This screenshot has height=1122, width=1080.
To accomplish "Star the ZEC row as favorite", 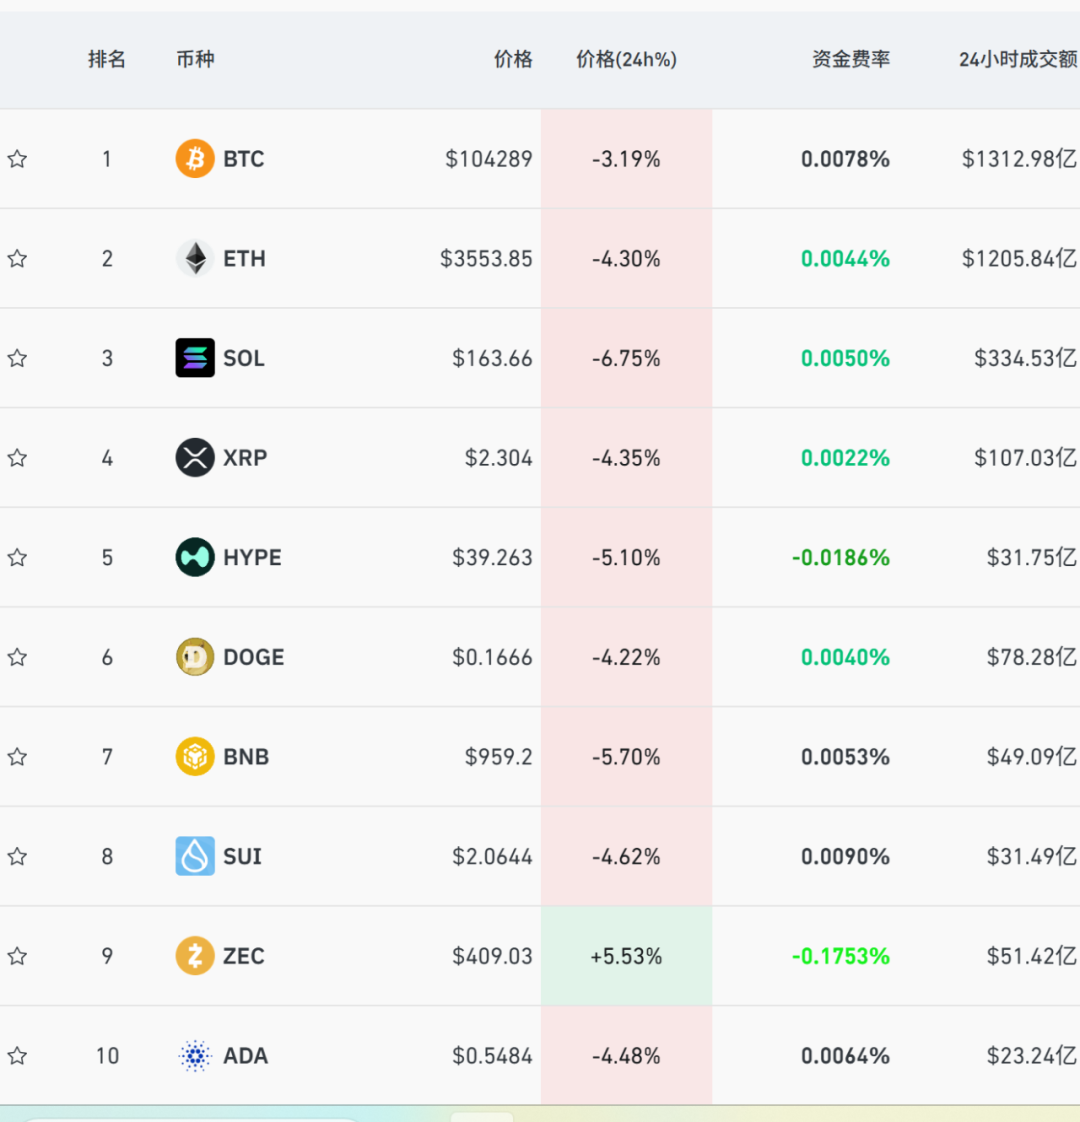I will click(x=17, y=956).
